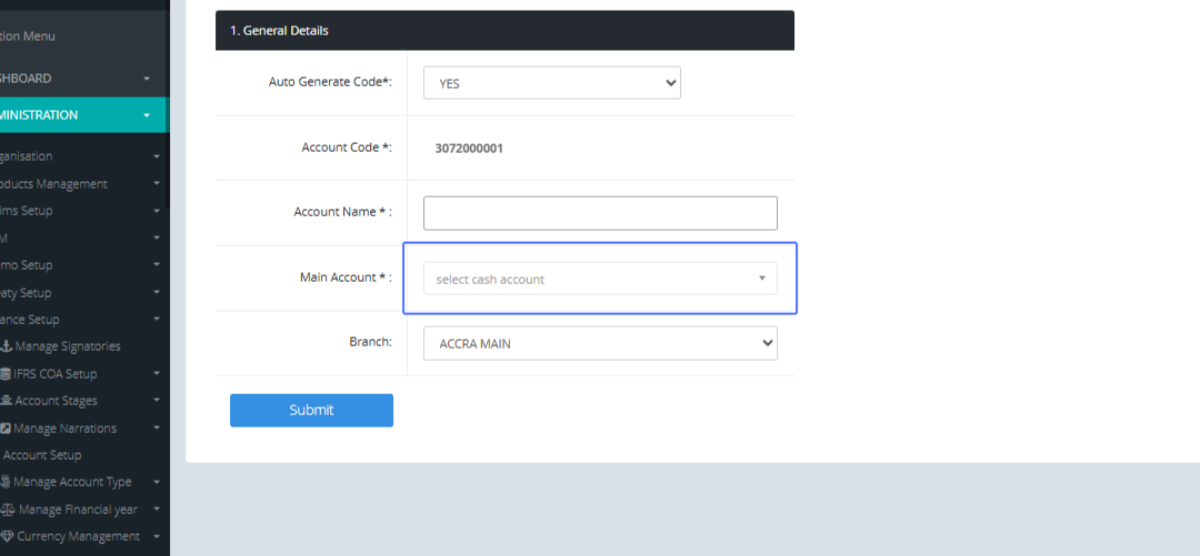Click the Currency Management diamond icon

[8, 537]
